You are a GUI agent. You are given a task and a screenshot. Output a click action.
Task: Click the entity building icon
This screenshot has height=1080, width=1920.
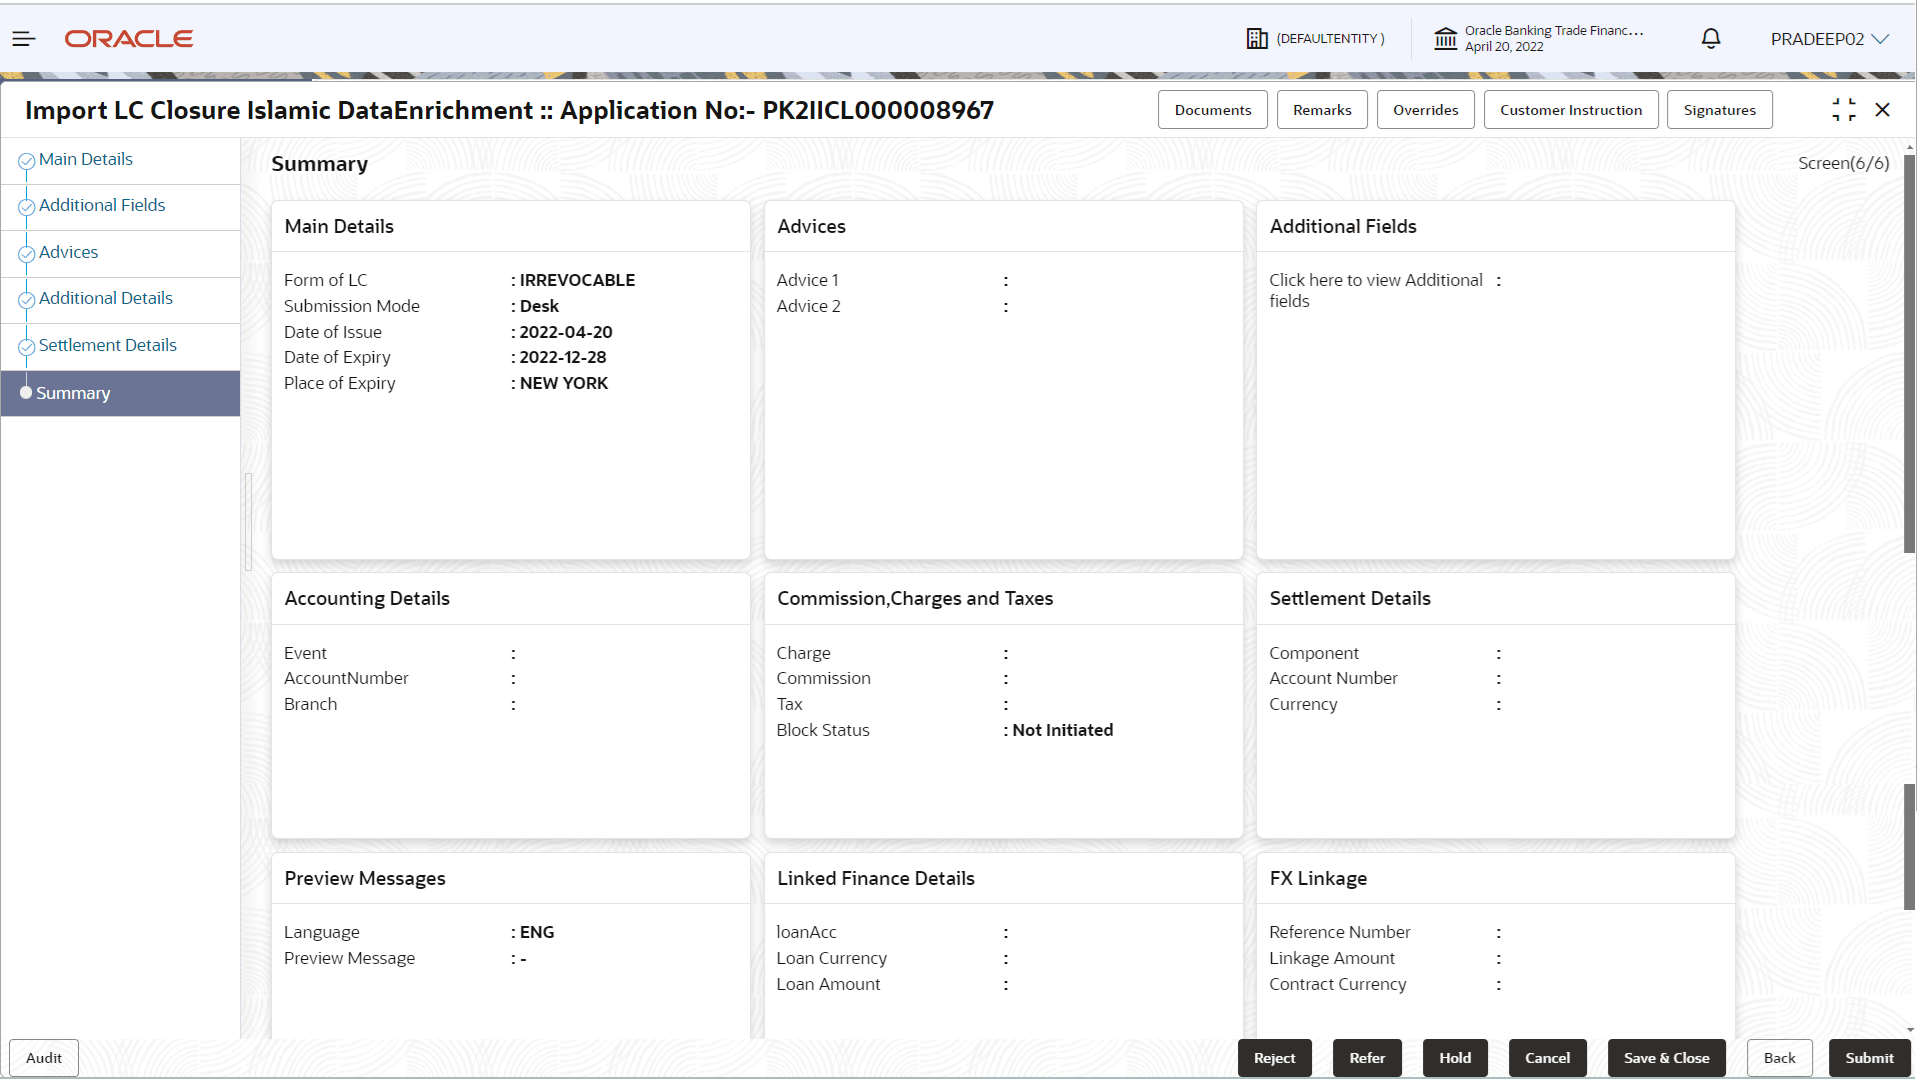[1256, 39]
